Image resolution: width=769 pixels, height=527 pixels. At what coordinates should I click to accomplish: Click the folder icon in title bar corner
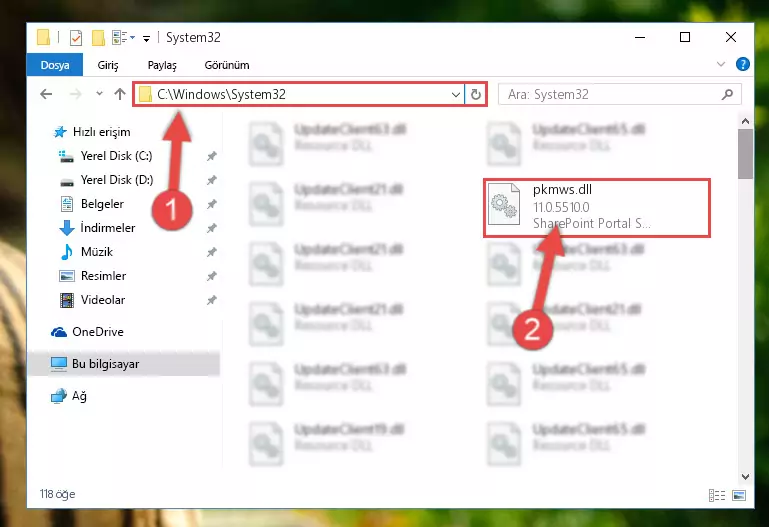(x=43, y=37)
